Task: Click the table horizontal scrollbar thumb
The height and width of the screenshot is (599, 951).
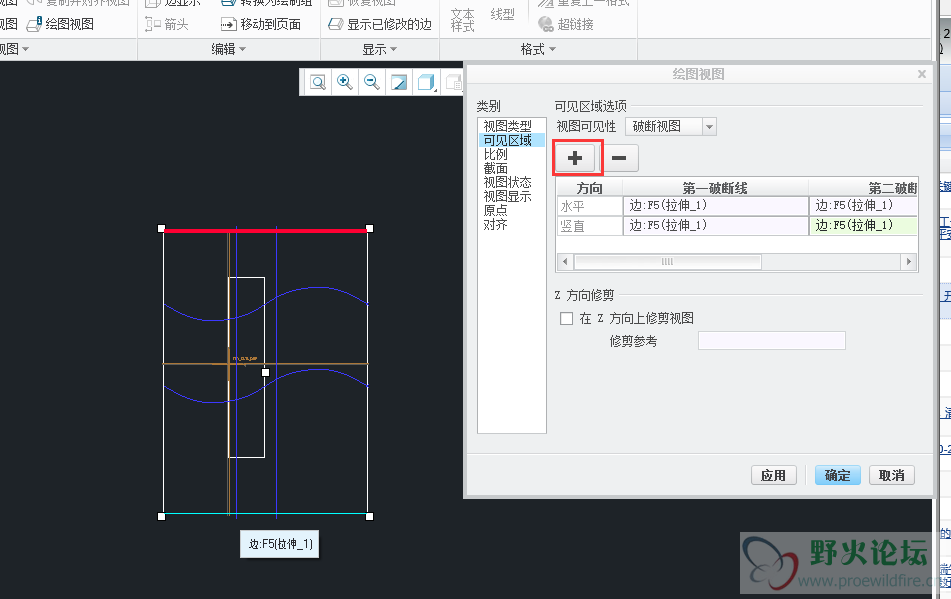Action: coord(667,262)
